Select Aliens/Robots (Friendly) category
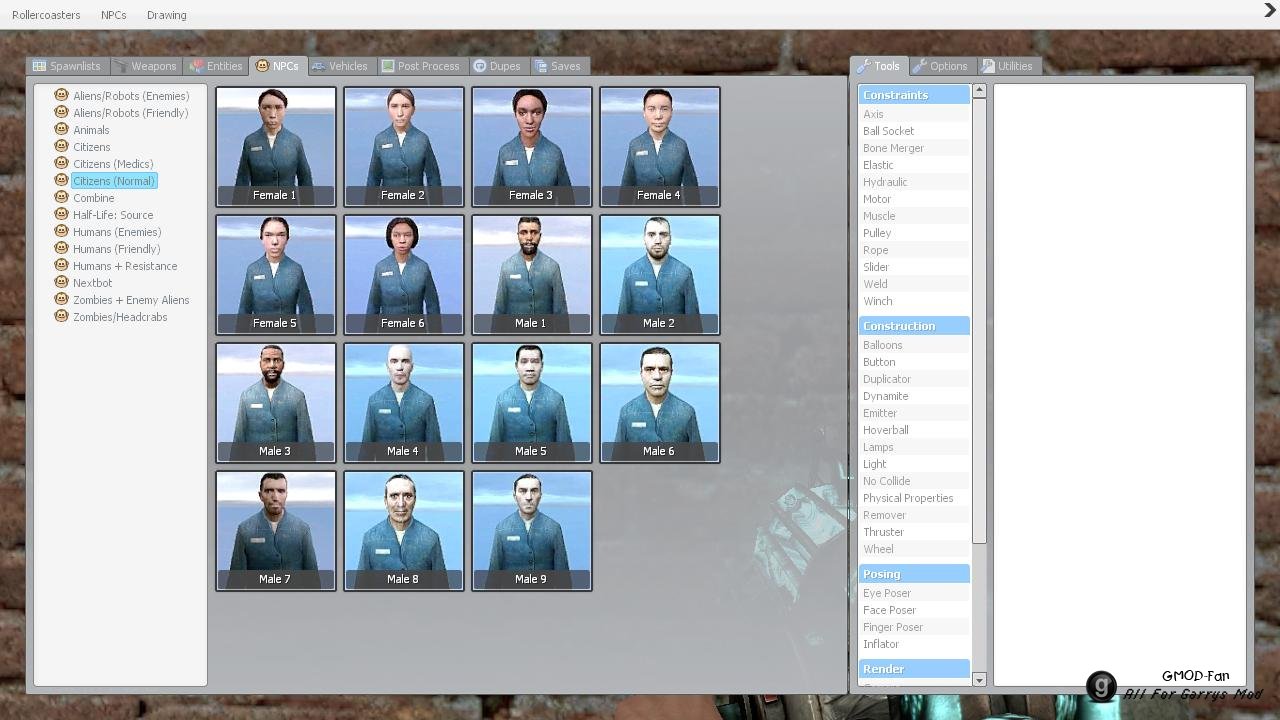1280x720 pixels. (x=130, y=113)
